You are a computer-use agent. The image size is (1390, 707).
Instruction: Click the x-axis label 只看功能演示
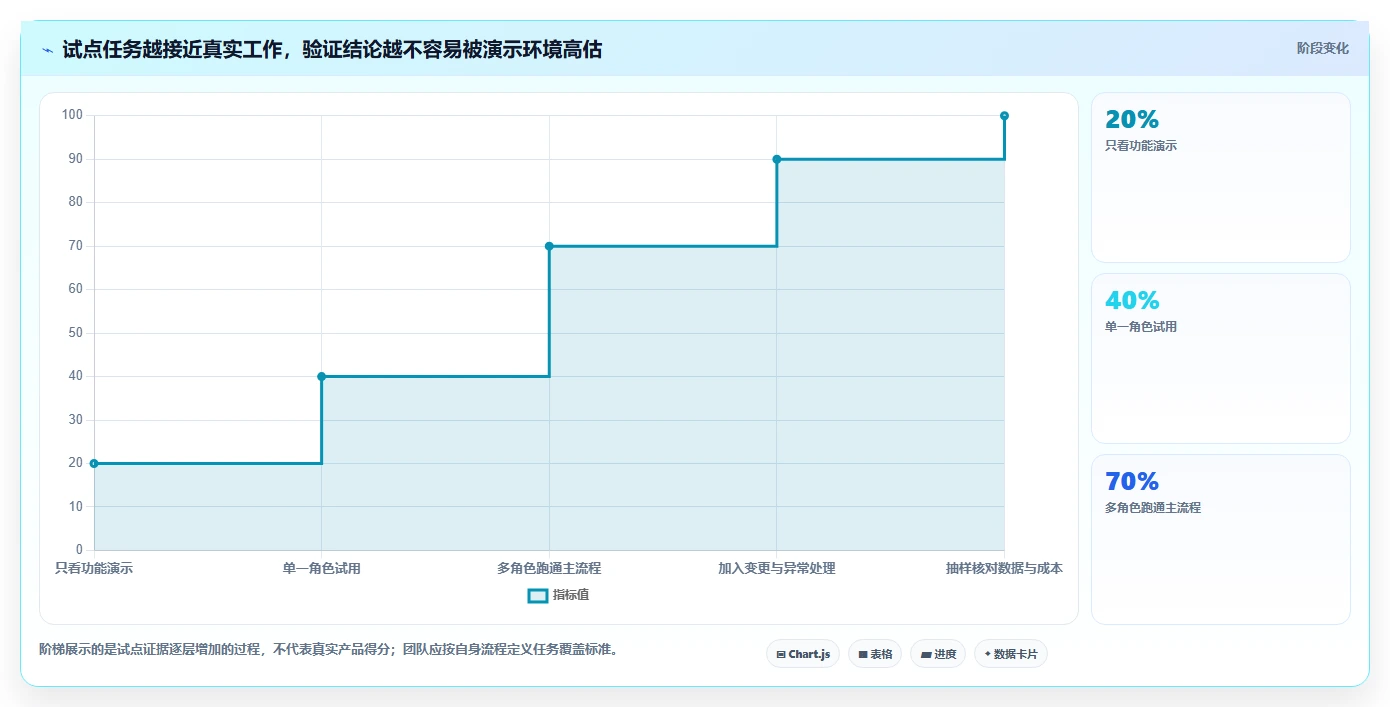point(94,568)
